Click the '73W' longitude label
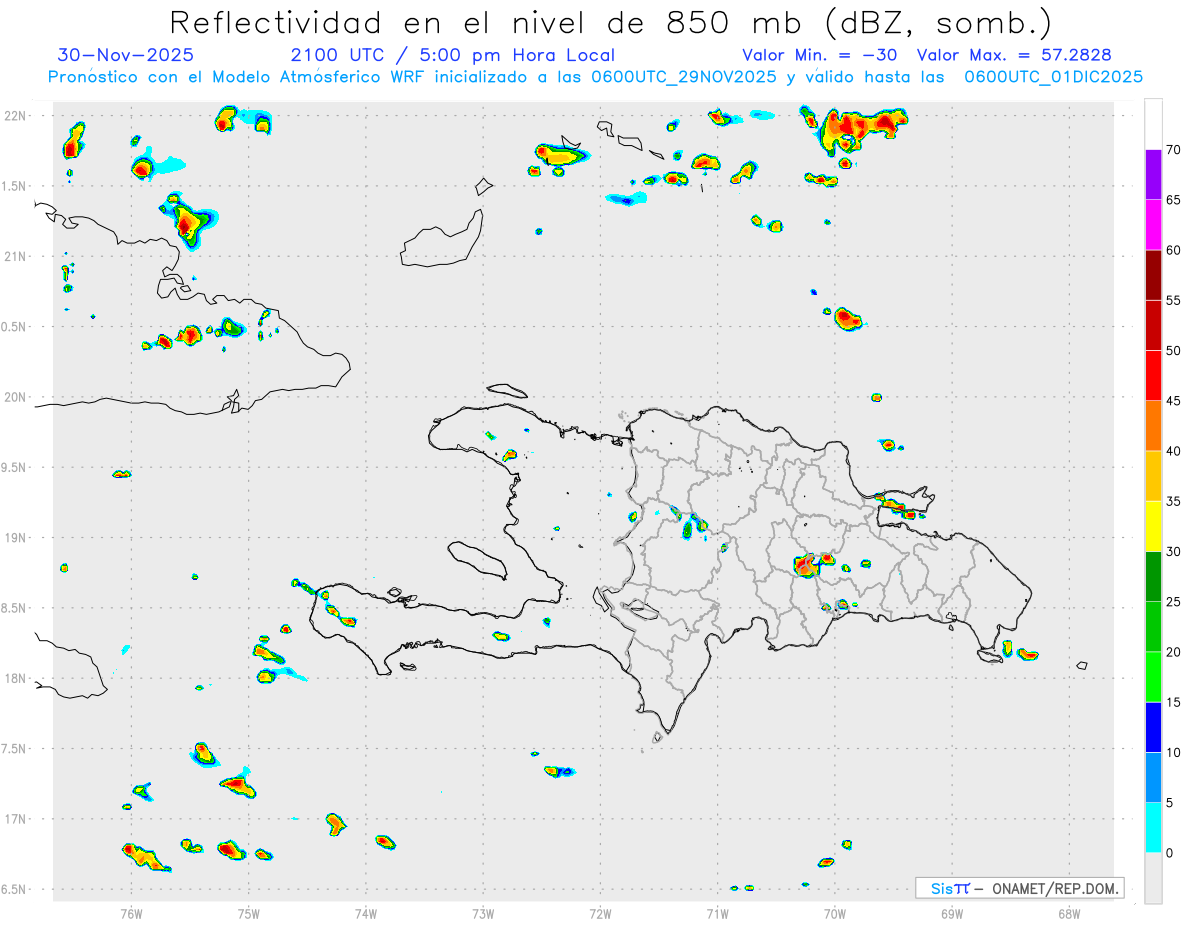This screenshot has height=927, width=1200. (x=483, y=913)
